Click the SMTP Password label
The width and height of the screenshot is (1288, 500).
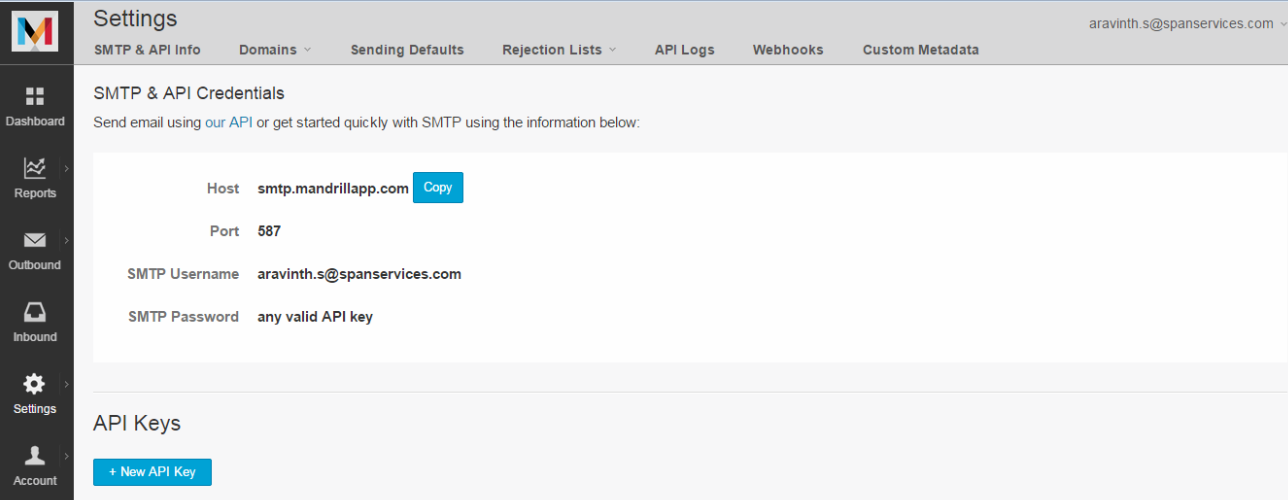(x=183, y=317)
